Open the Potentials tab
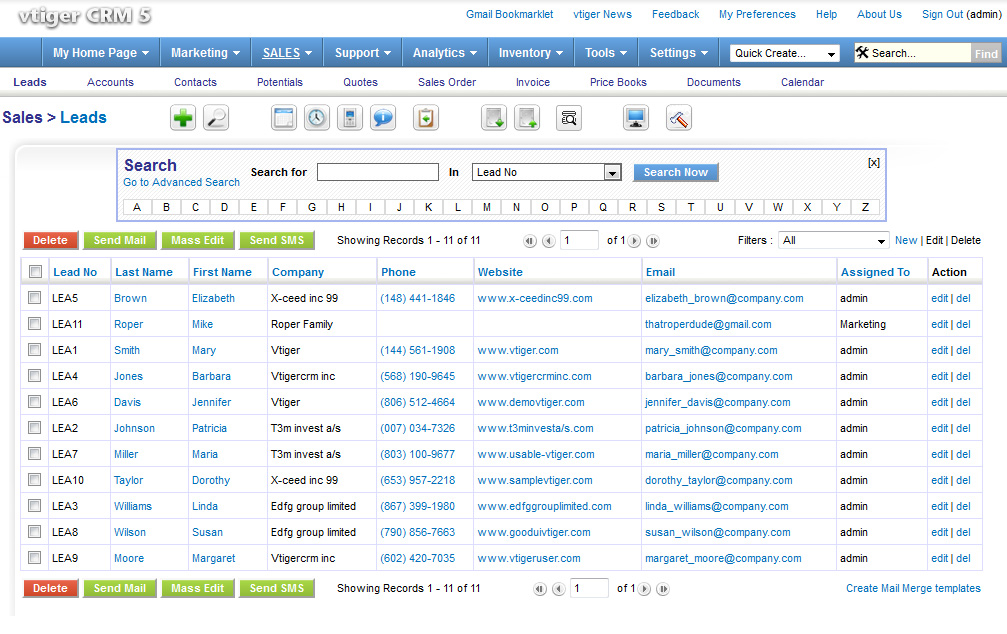The width and height of the screenshot is (1007, 634). pyautogui.click(x=279, y=82)
